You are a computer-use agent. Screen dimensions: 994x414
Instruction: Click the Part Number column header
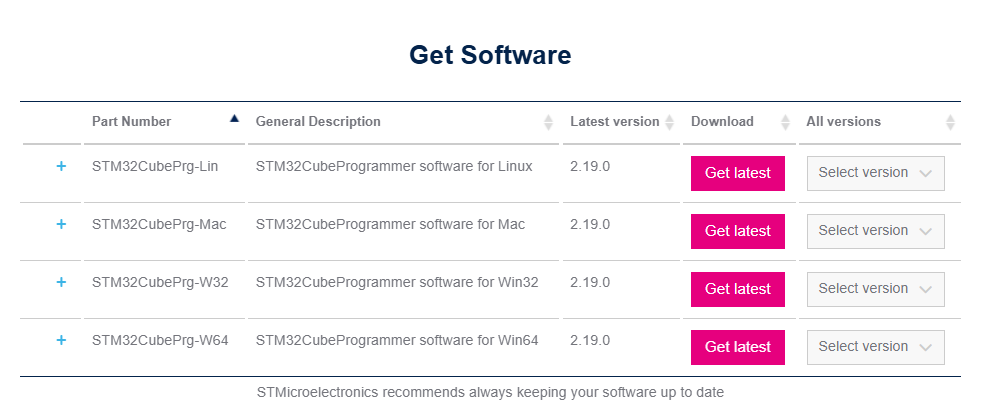131,122
